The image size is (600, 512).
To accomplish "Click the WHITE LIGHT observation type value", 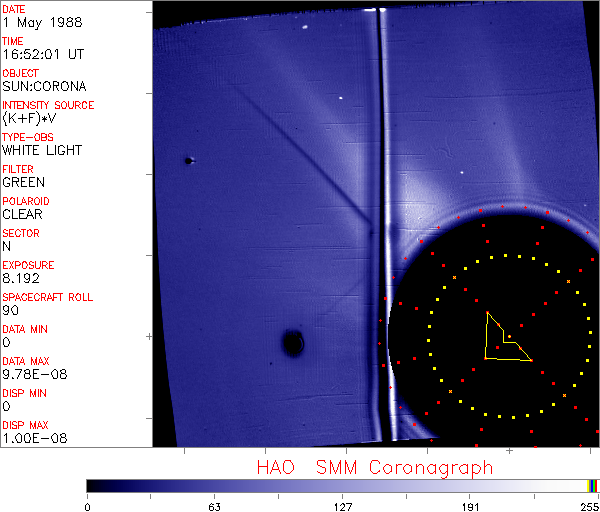I will pyautogui.click(x=42, y=151).
